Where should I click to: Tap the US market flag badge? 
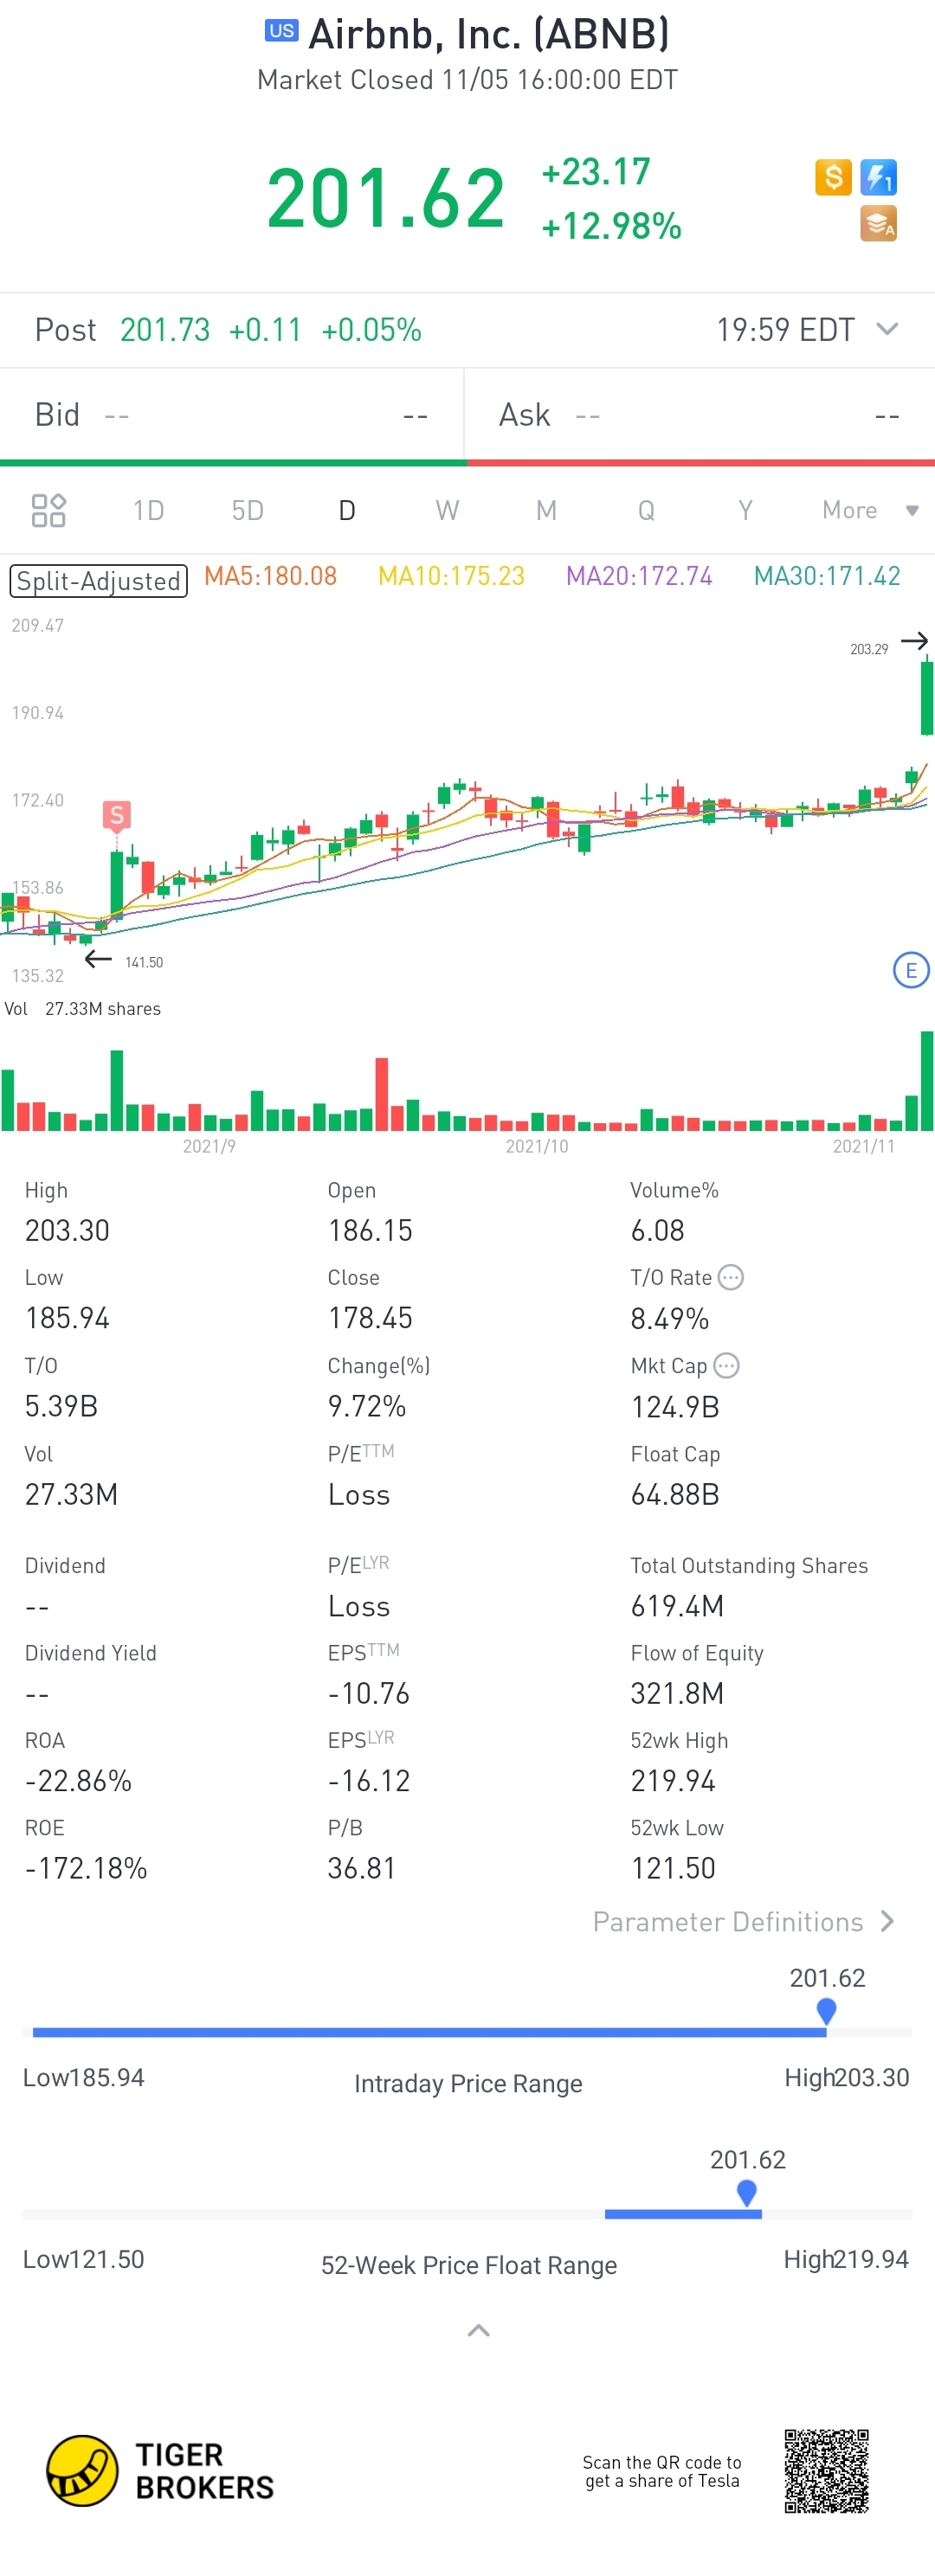282,31
